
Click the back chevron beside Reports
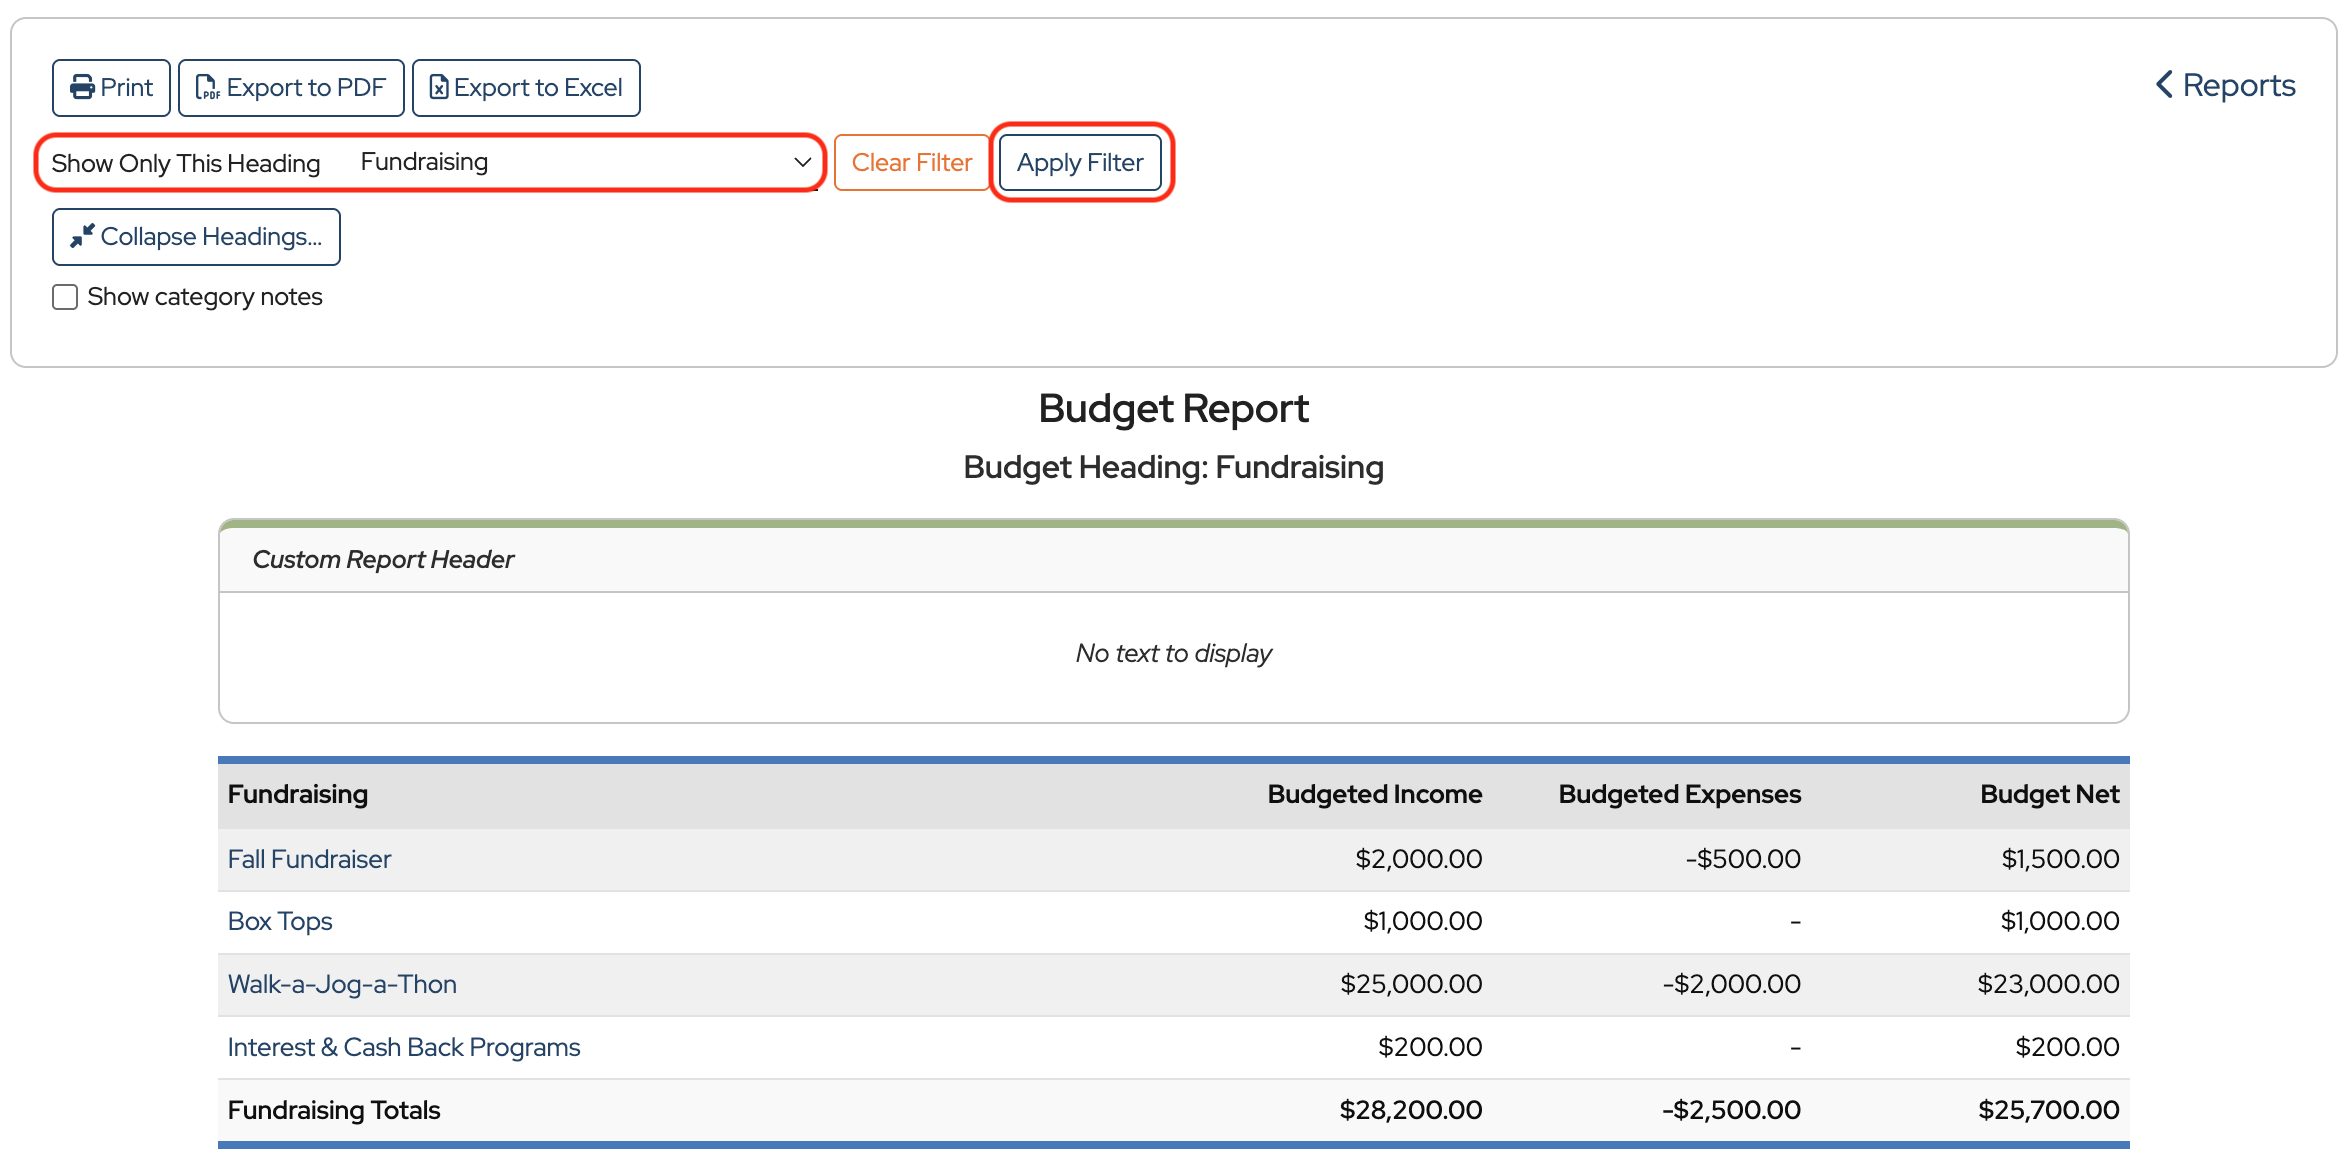coord(2164,85)
